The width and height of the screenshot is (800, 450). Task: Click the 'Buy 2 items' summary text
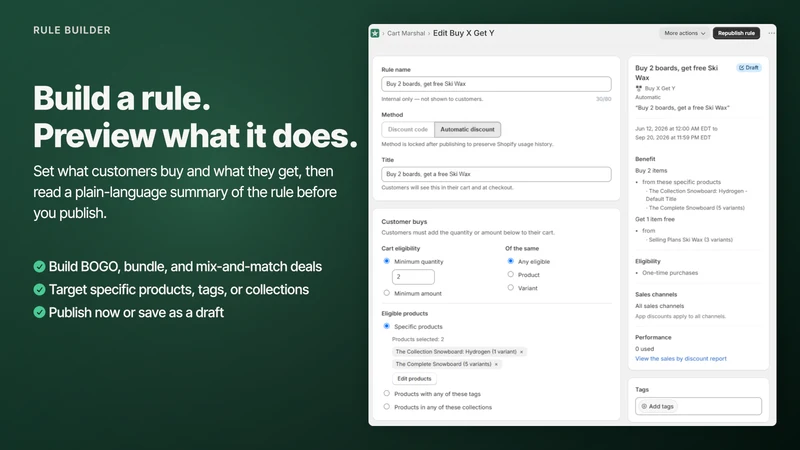651,171
